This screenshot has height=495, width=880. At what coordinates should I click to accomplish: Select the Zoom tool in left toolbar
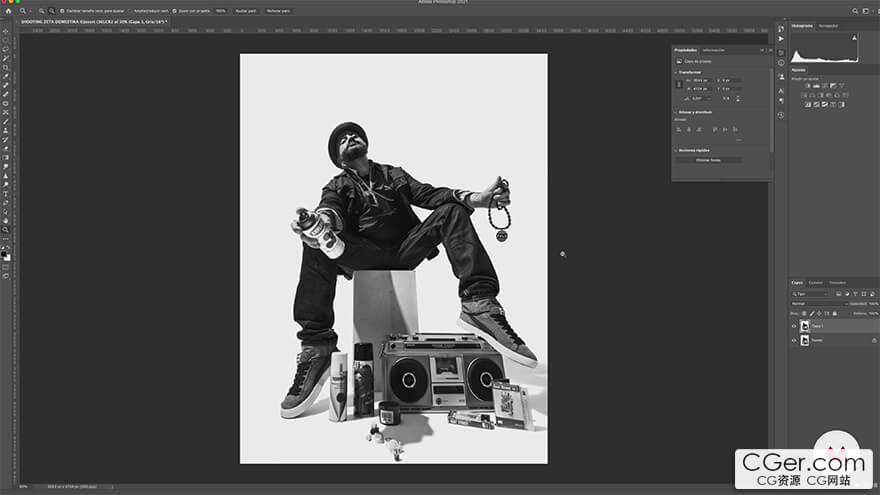(5, 229)
